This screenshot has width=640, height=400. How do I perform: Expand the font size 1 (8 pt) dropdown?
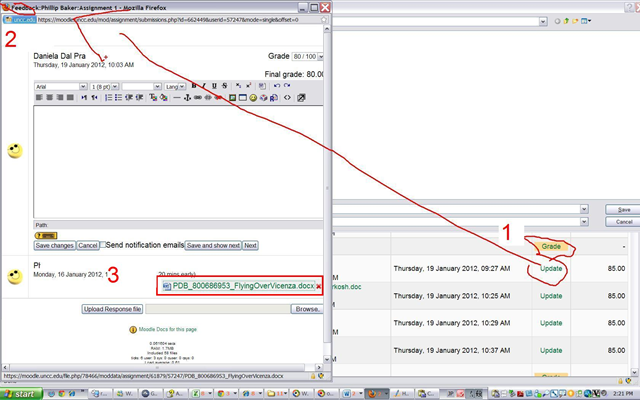tap(105, 86)
